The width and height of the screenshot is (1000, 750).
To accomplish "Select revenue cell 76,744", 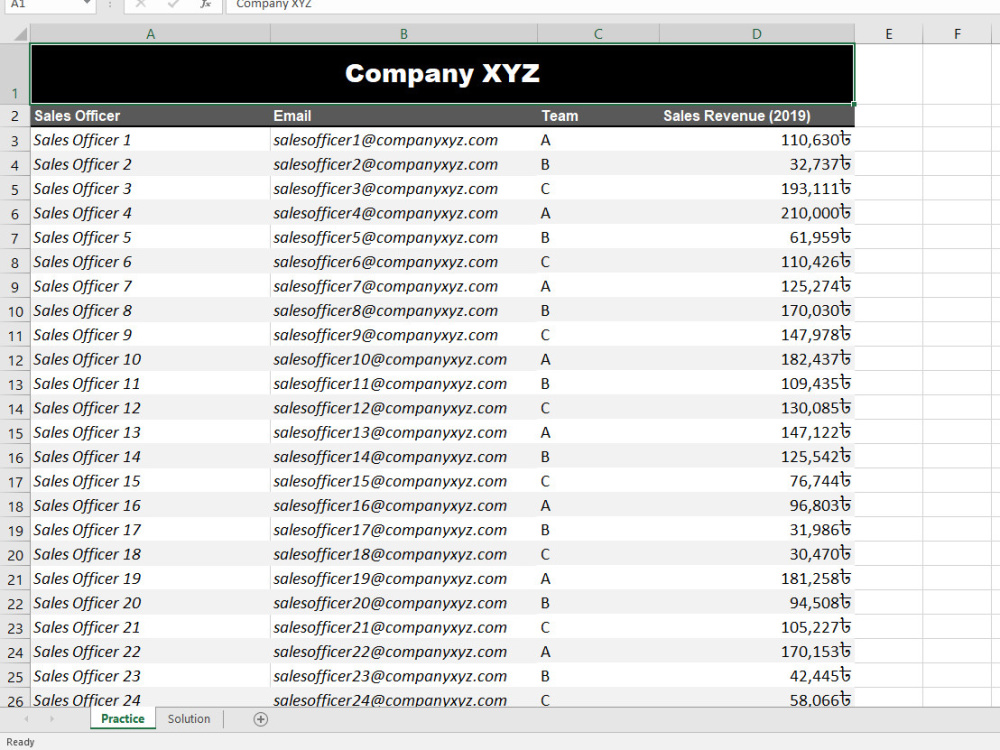I will coord(756,482).
